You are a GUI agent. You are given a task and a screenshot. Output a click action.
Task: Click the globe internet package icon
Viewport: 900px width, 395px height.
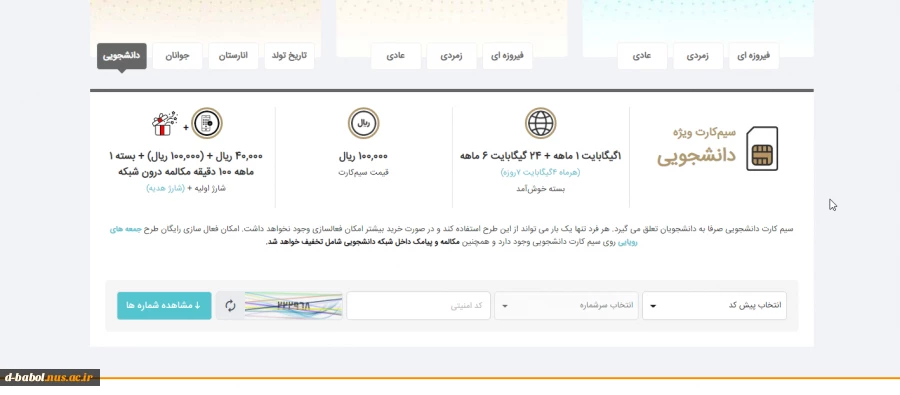click(x=541, y=123)
